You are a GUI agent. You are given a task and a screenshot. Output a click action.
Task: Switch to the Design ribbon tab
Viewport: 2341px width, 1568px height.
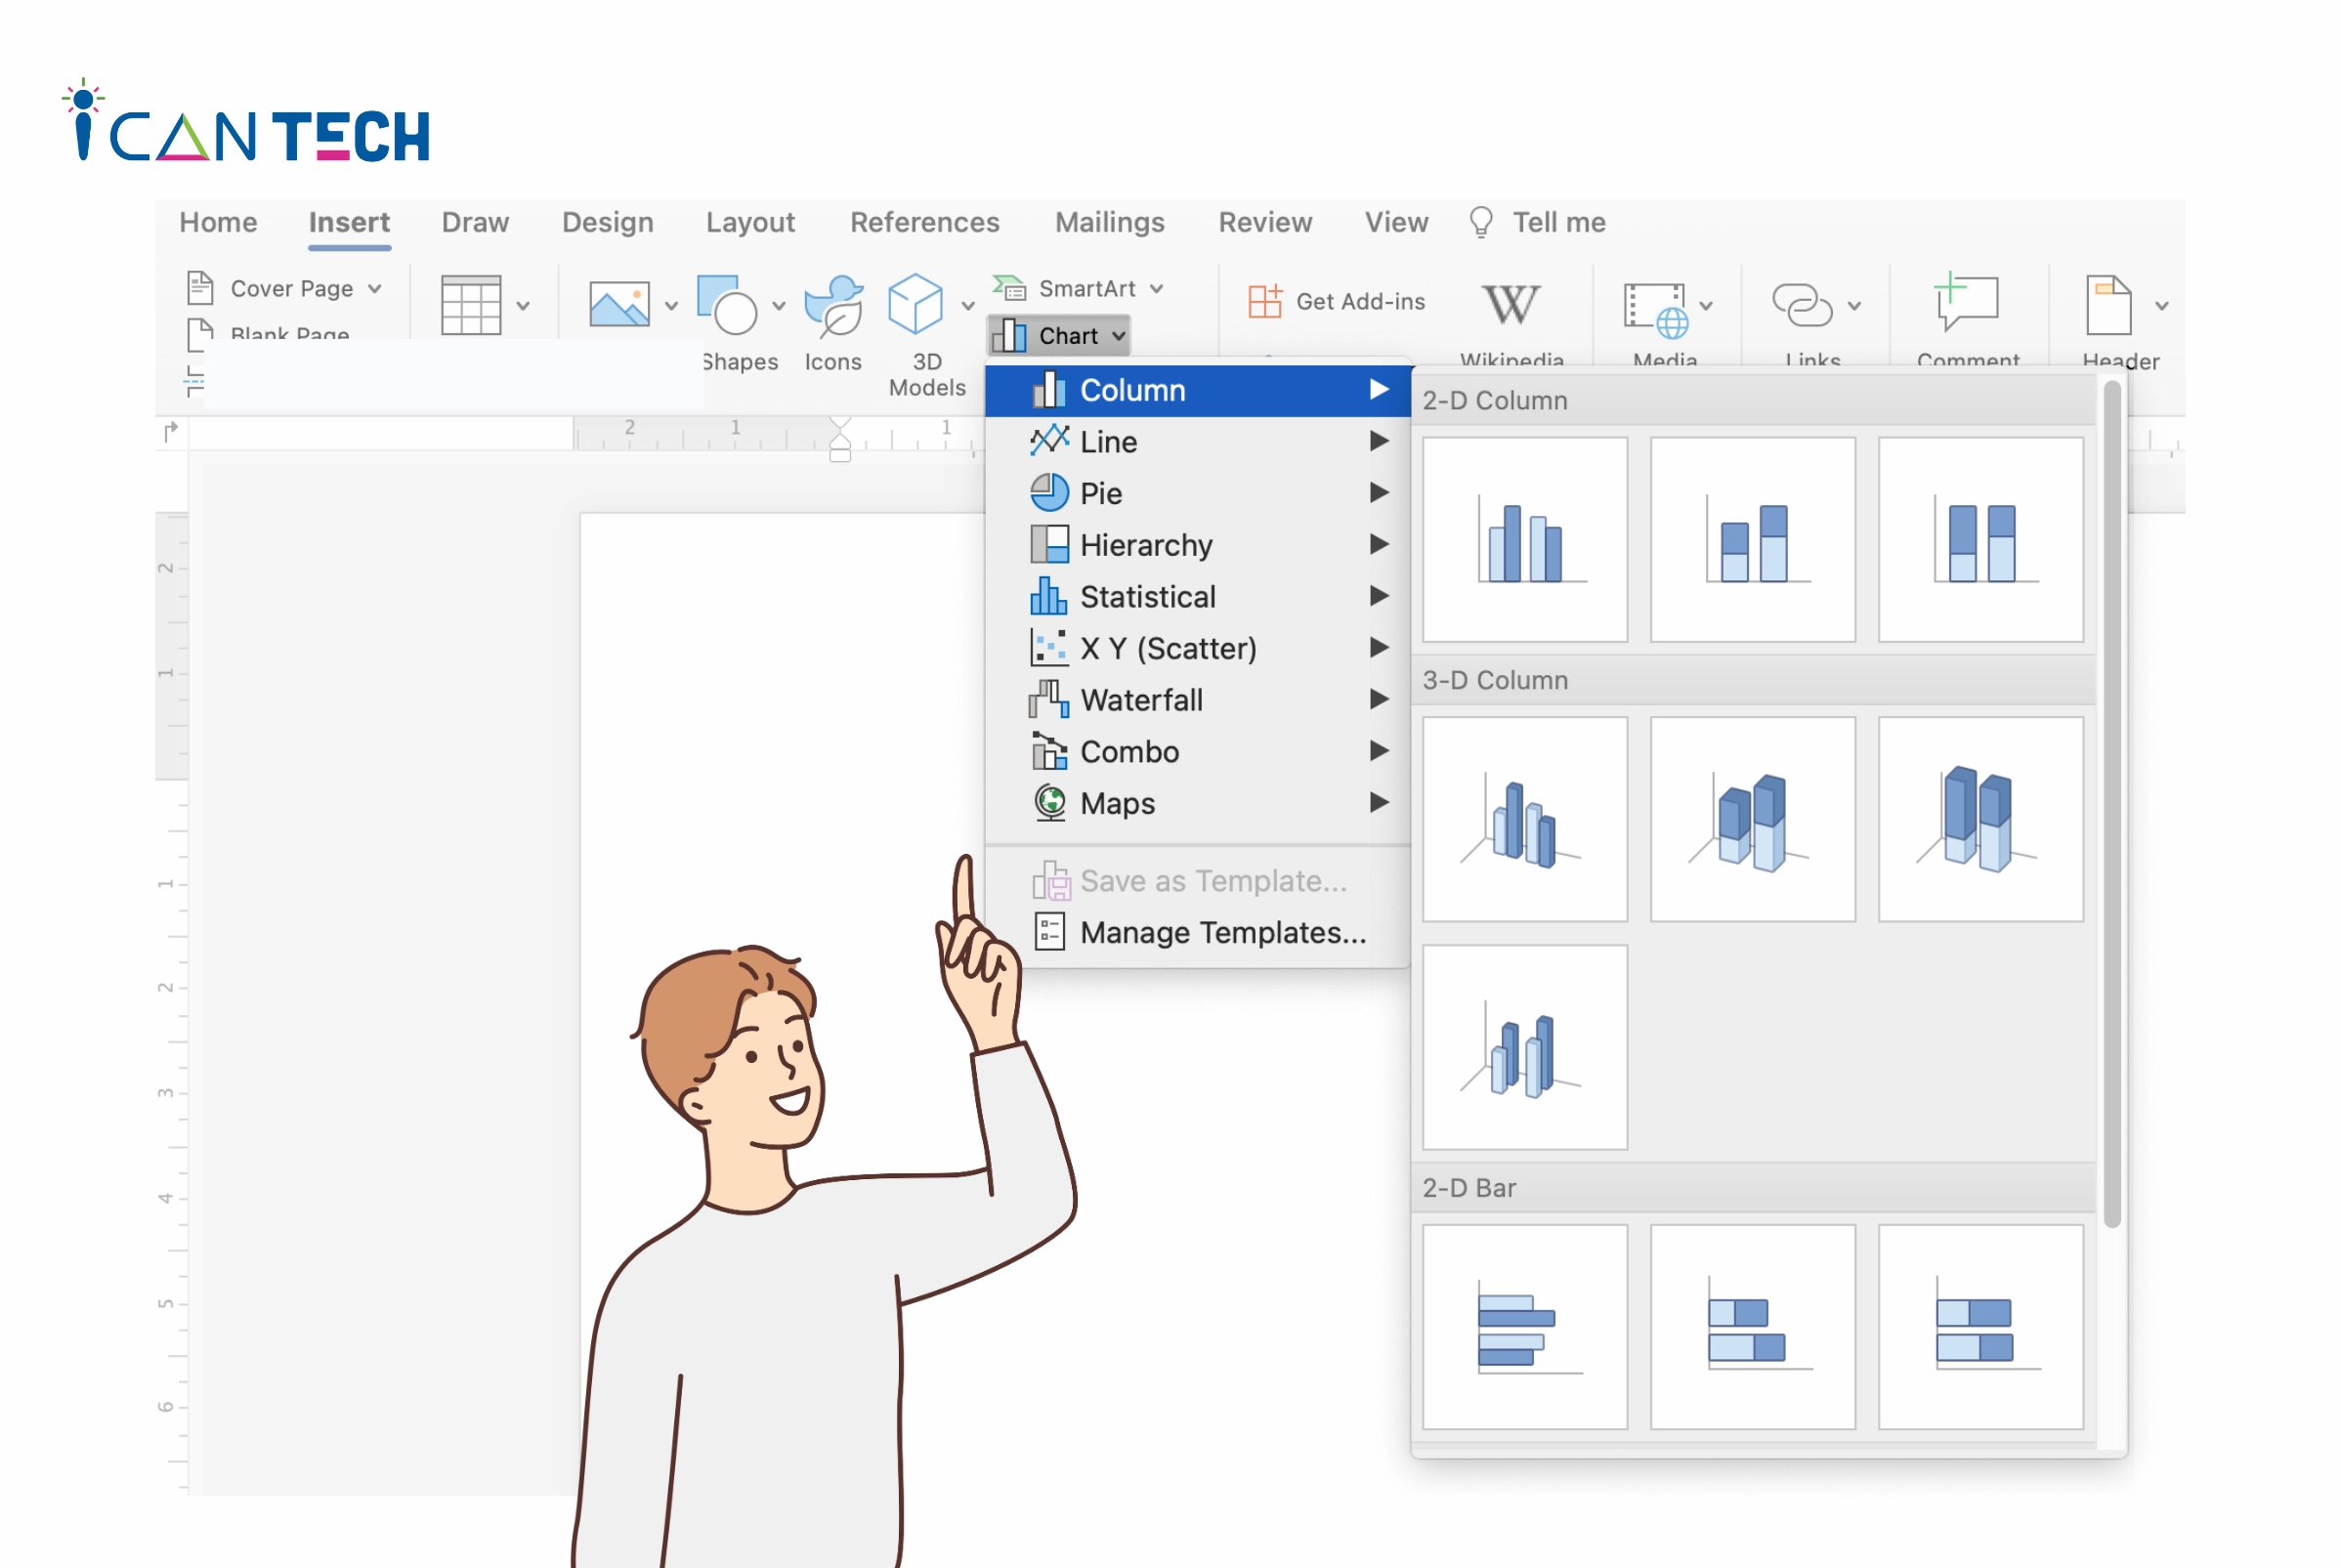607,222
